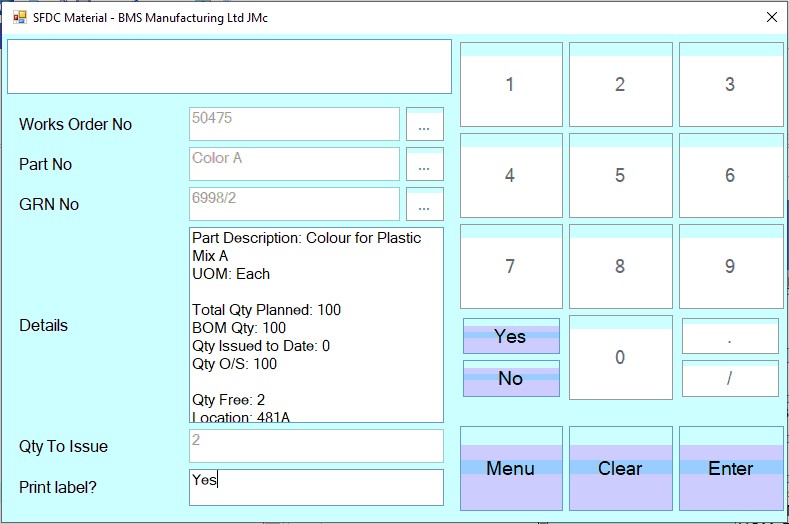The height and width of the screenshot is (524, 789).
Task: Hit the decimal point key
Action: [730, 337]
